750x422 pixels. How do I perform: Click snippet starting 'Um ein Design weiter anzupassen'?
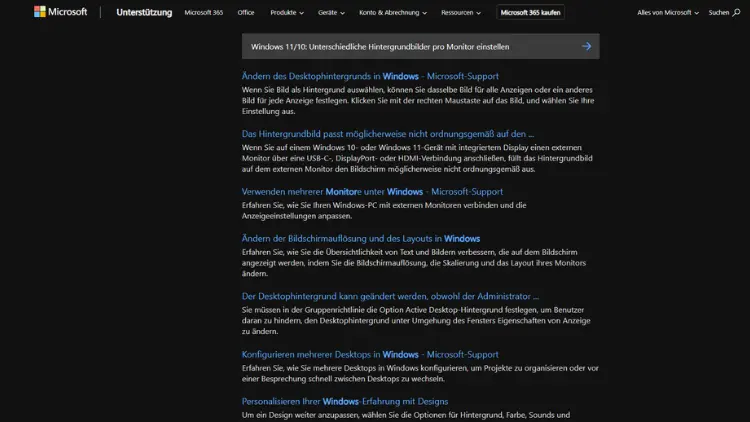[x=406, y=415]
